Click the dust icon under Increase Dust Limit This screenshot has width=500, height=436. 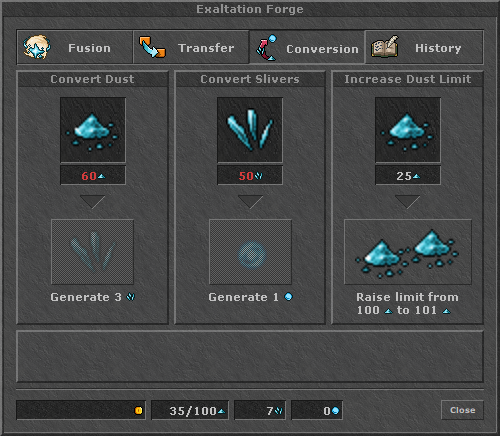click(x=408, y=130)
